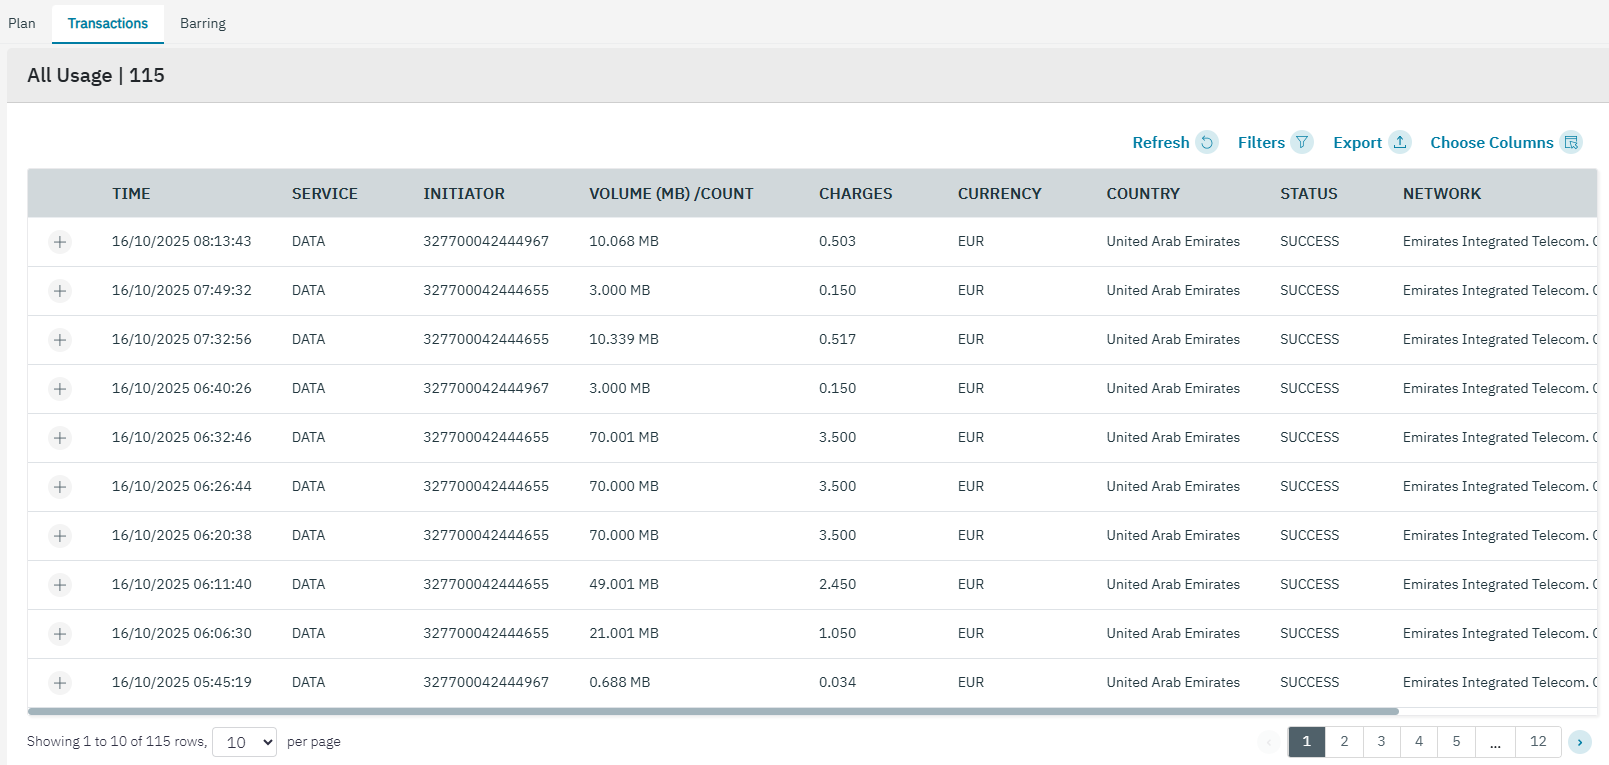Image resolution: width=1609 pixels, height=765 pixels.
Task: Click the CHARGES column header
Action: point(855,194)
